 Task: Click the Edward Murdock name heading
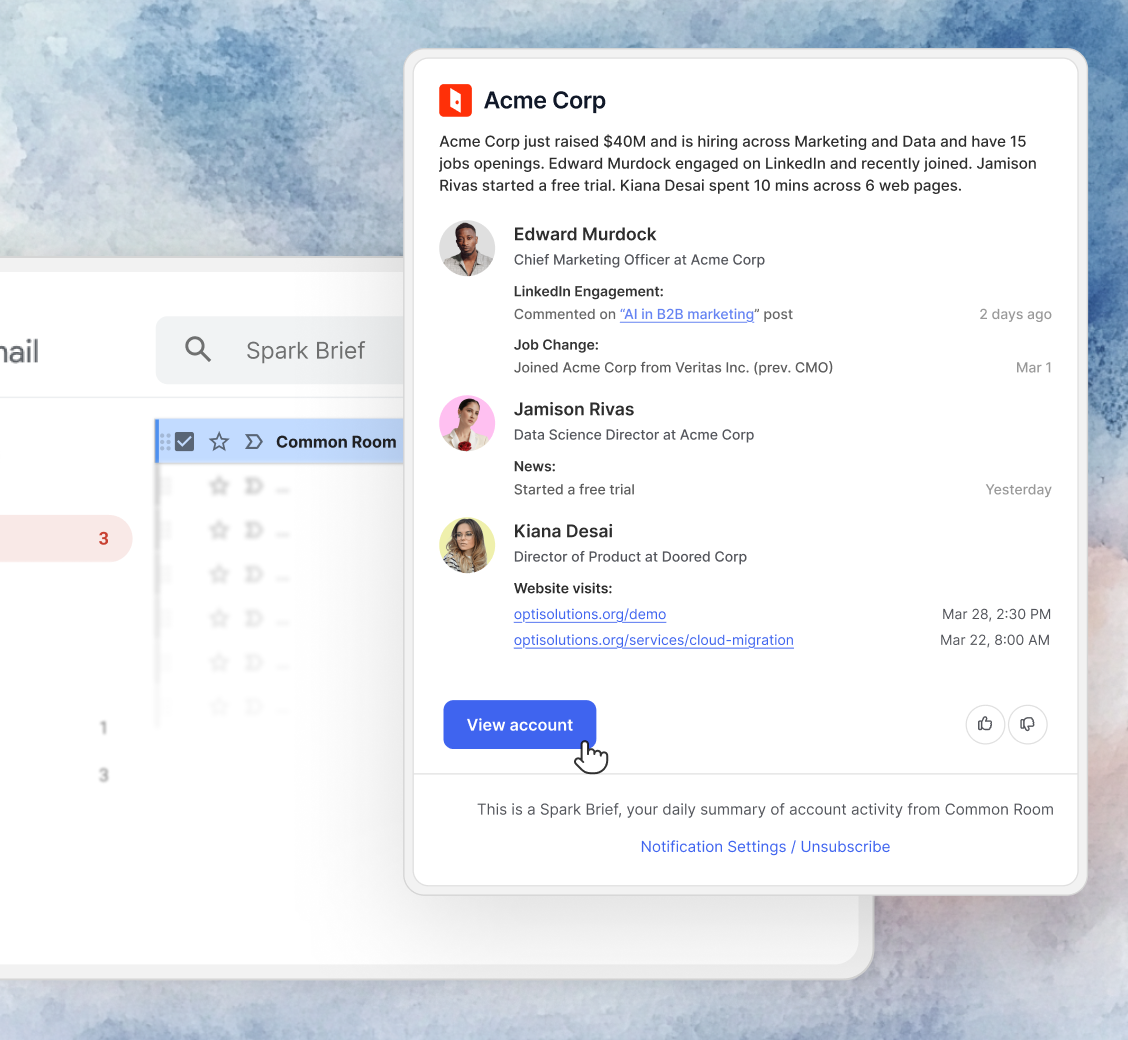tap(584, 234)
